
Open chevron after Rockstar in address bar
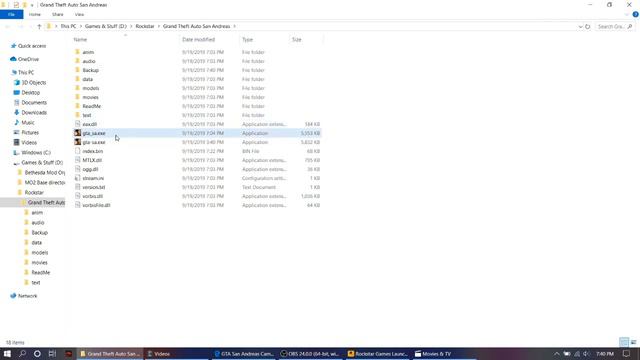point(158,26)
